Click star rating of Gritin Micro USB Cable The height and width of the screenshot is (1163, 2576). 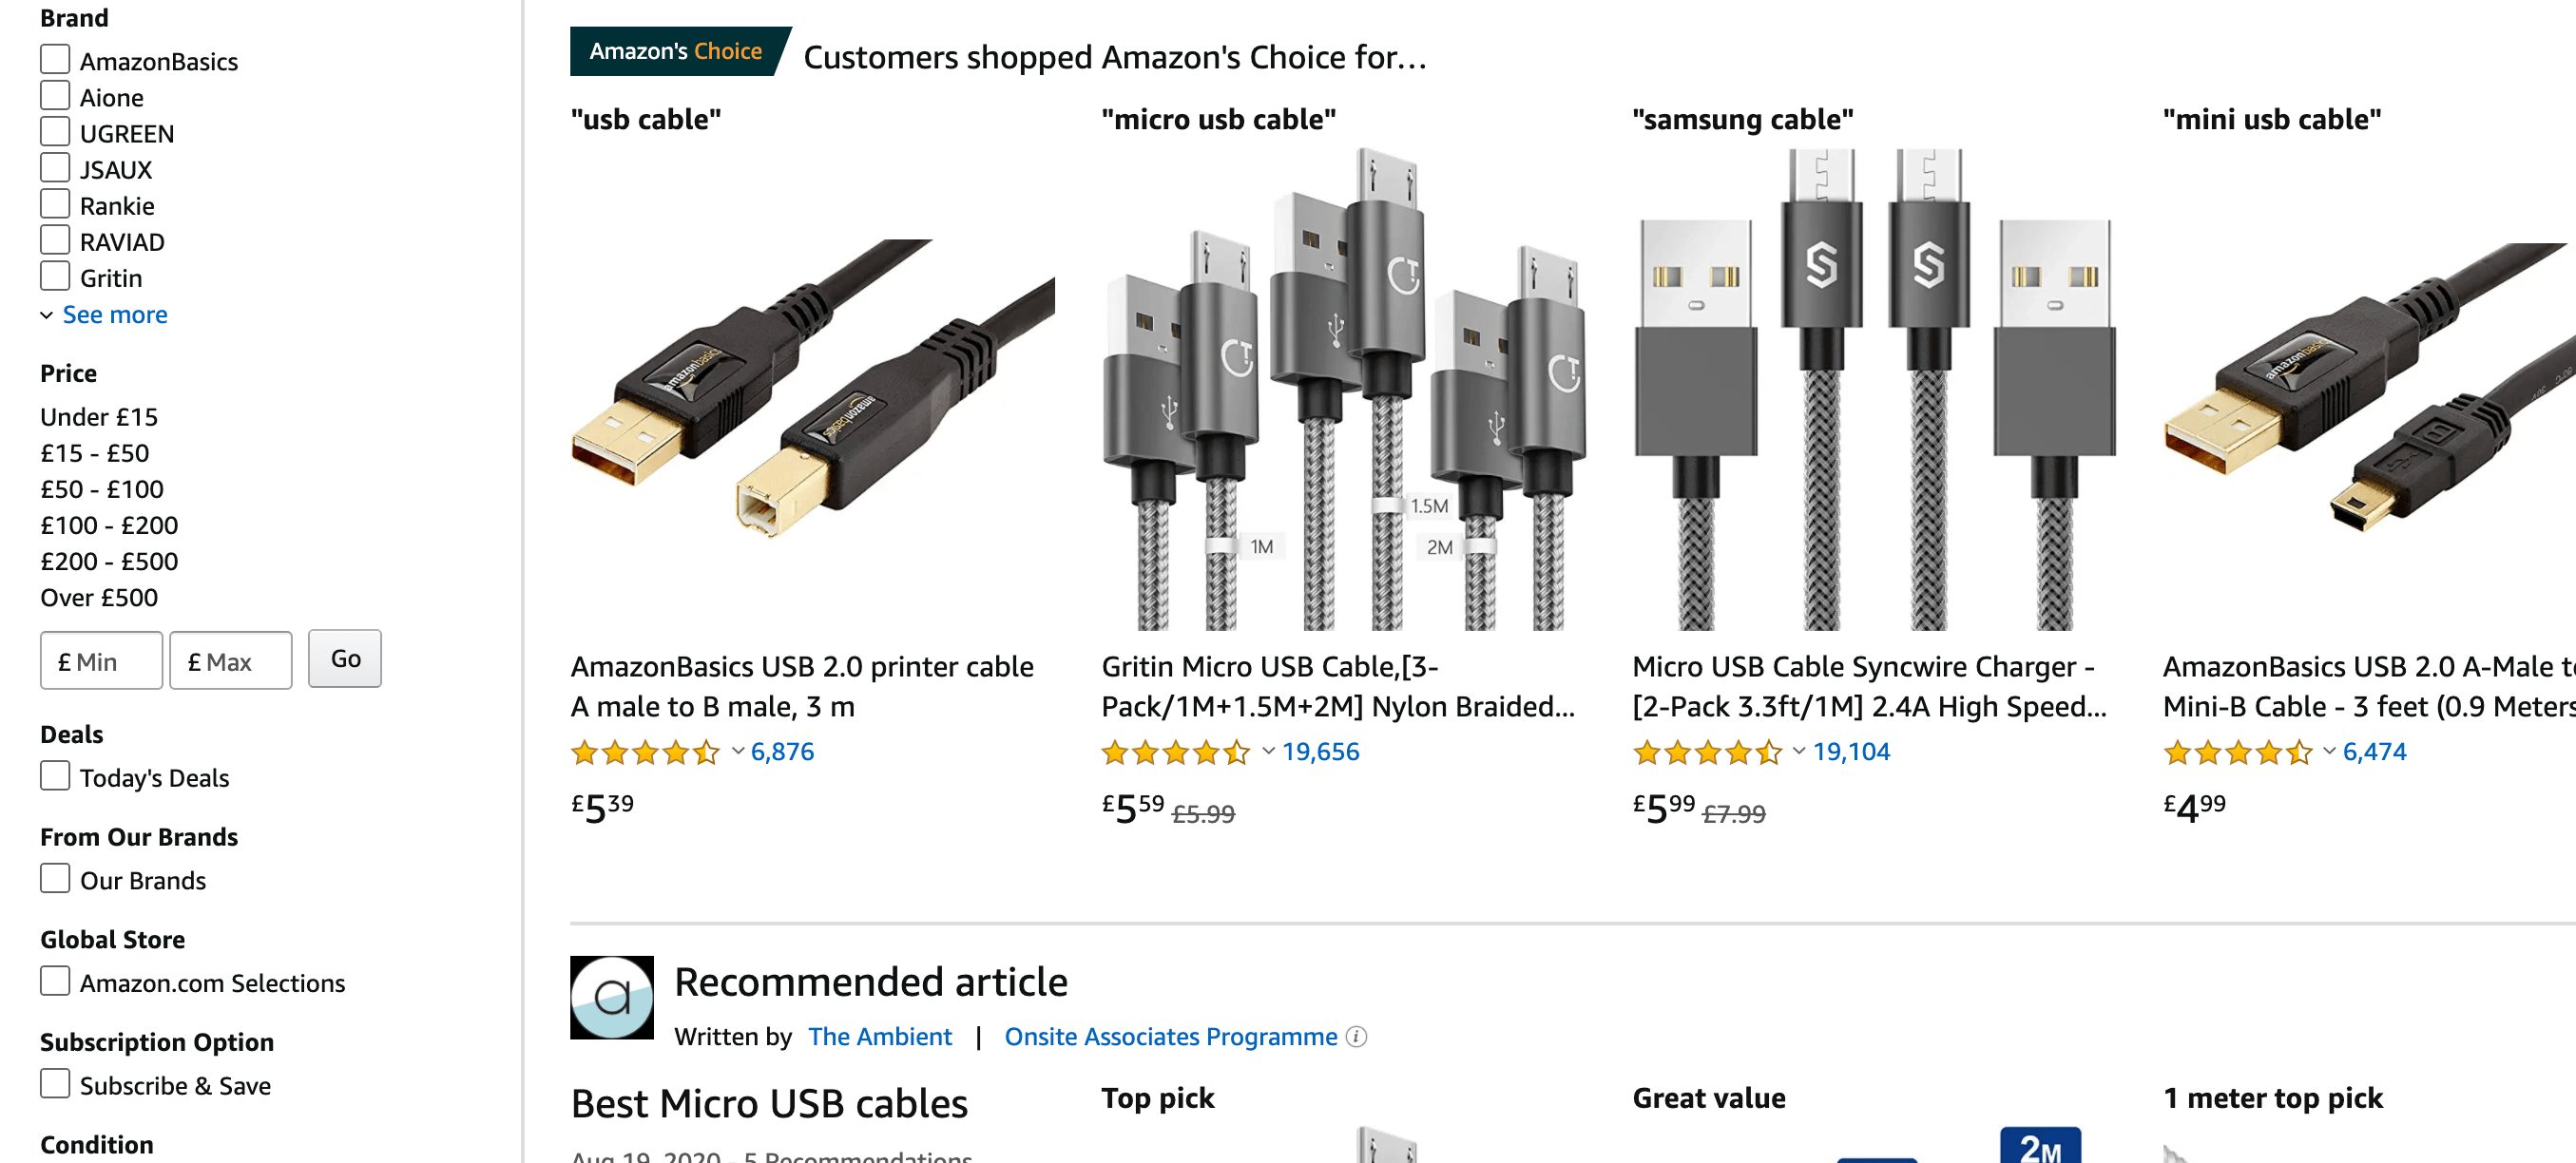1175,752
